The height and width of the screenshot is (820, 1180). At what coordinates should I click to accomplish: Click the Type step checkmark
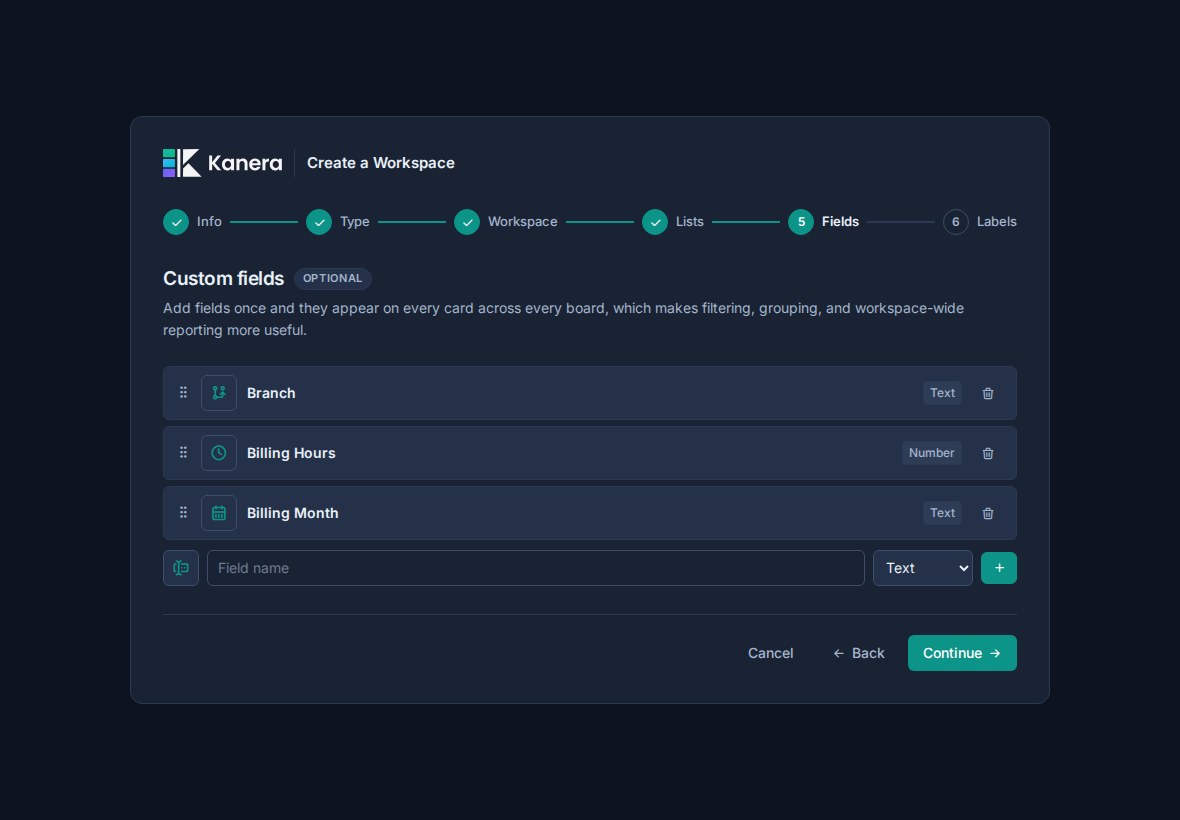point(319,222)
